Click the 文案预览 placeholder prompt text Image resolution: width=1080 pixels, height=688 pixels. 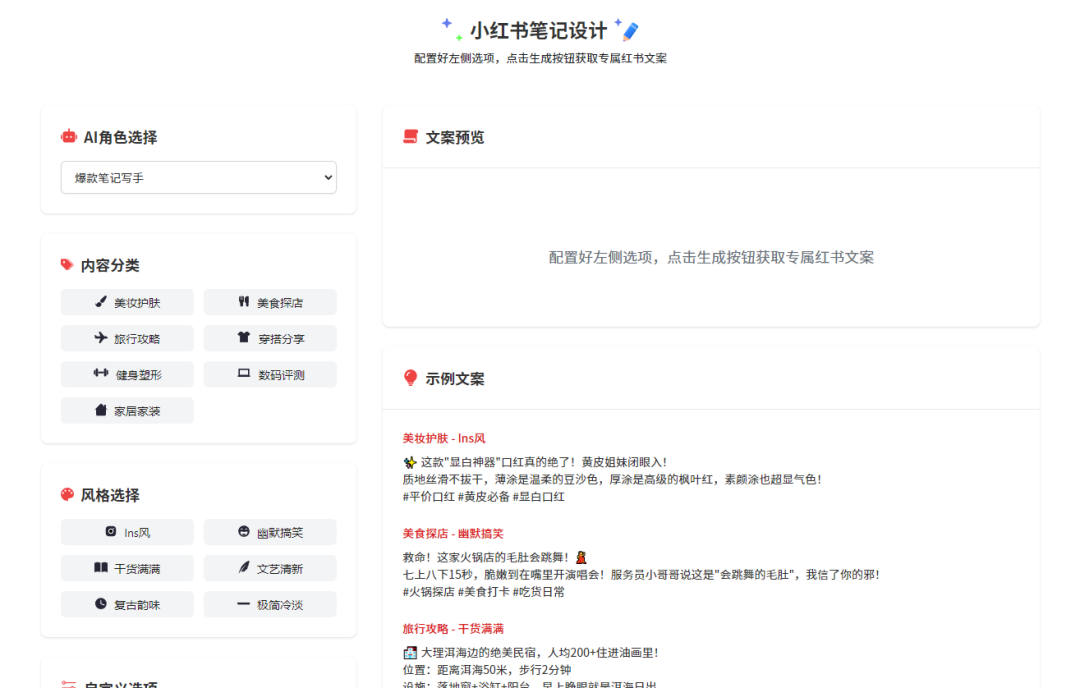(x=710, y=257)
